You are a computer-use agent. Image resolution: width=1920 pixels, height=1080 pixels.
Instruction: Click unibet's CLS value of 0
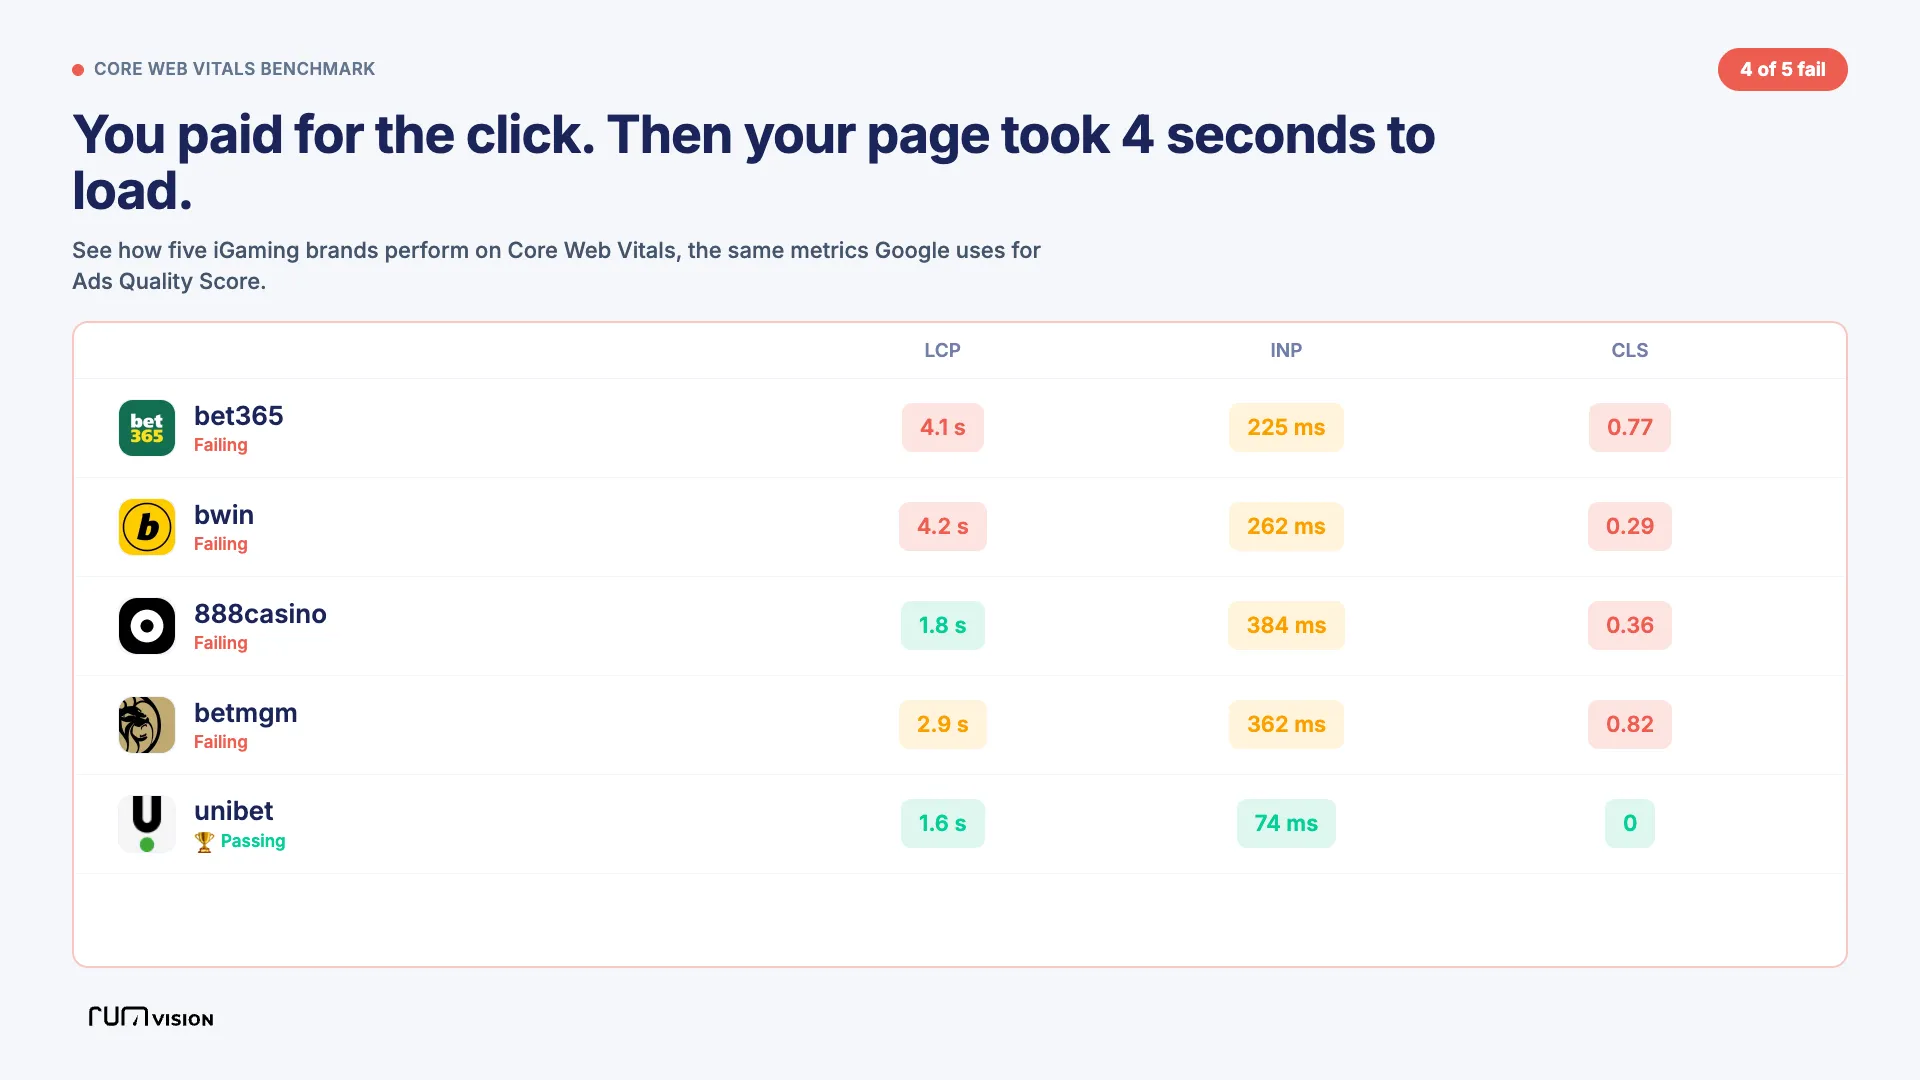[1630, 823]
